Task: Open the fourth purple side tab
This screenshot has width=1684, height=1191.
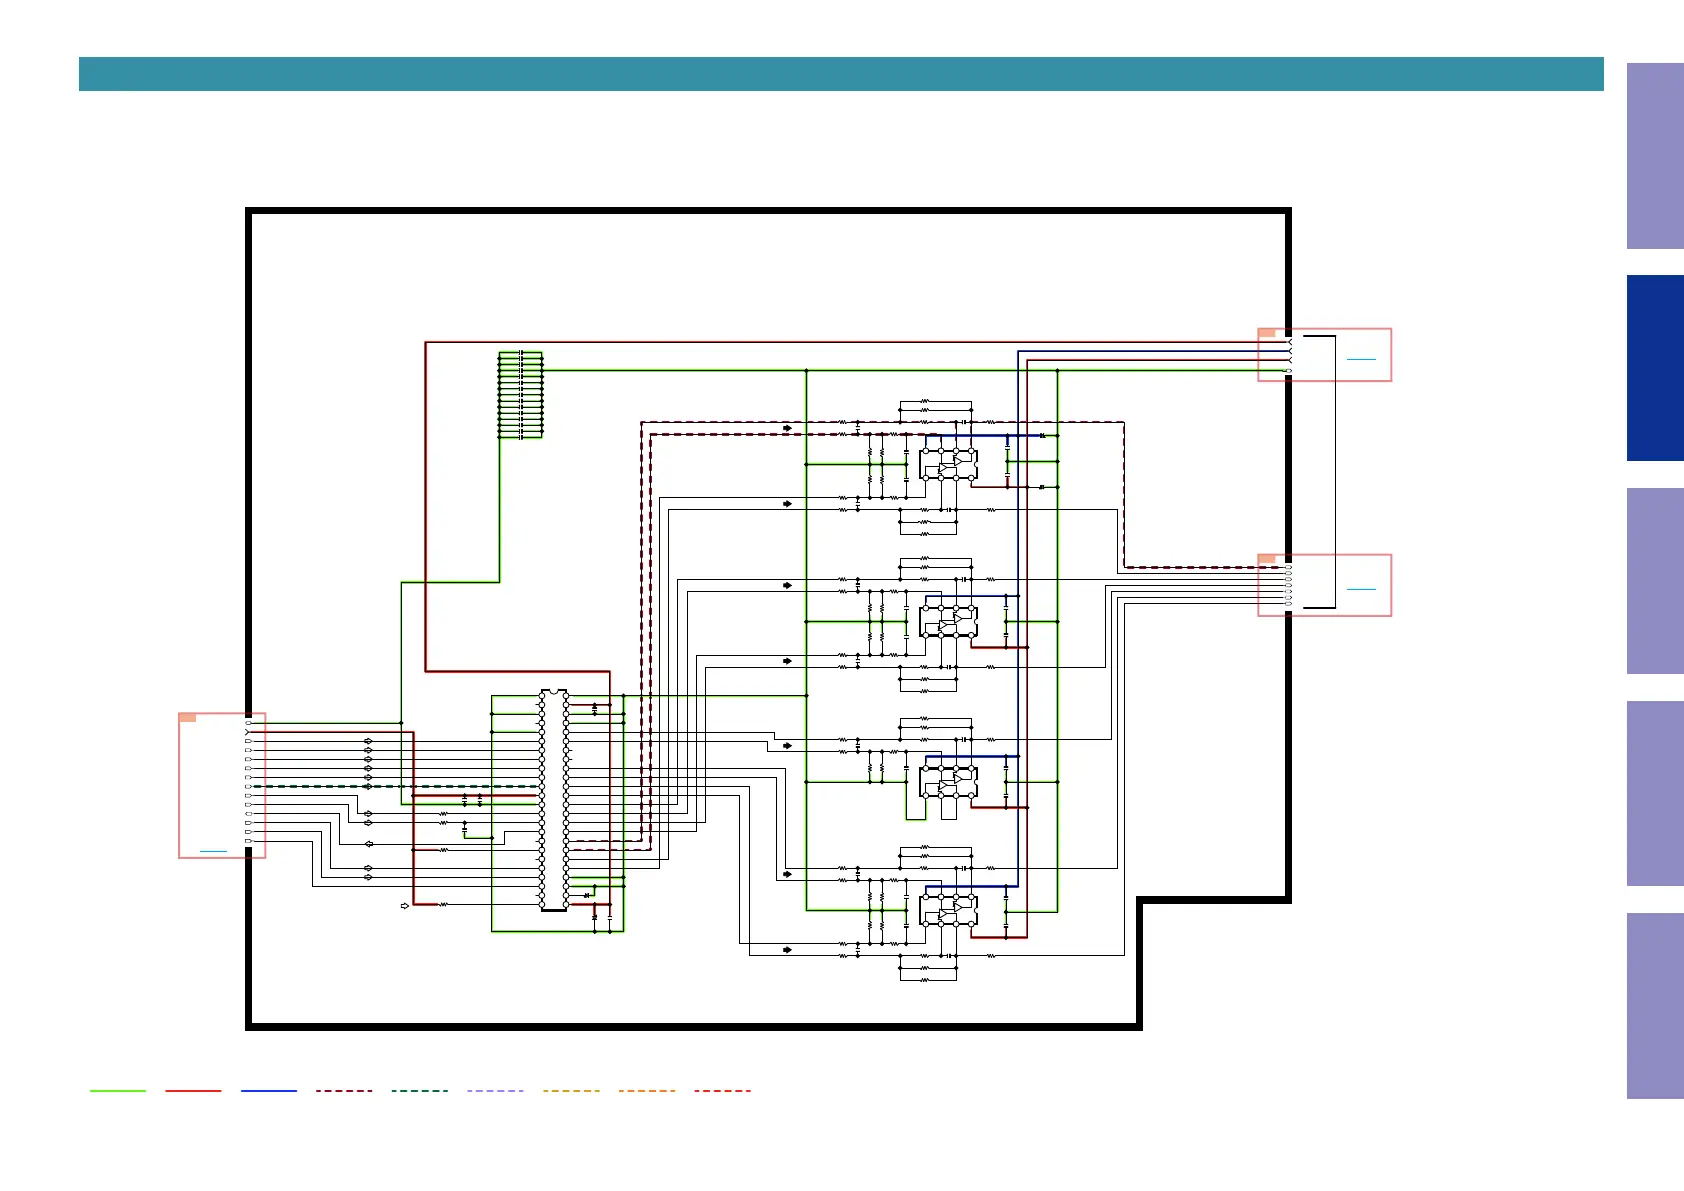Action: (1654, 793)
